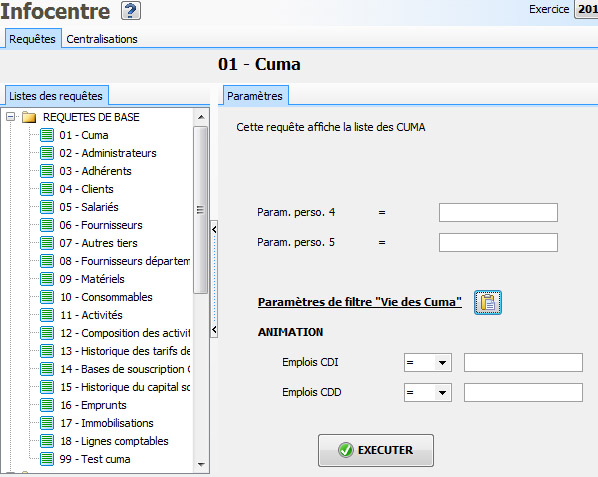Select the 01 - Cuma query icon
This screenshot has height=477, width=598.
click(47, 135)
